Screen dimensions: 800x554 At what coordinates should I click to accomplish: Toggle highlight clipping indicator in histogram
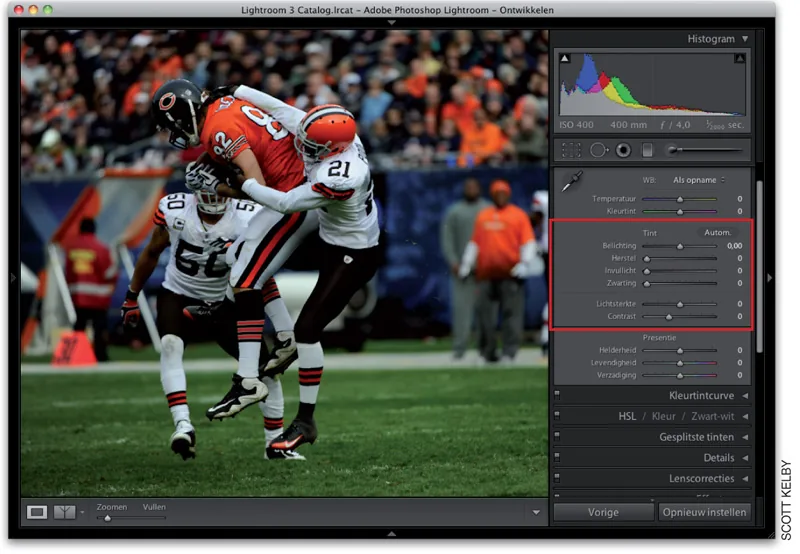coord(739,59)
